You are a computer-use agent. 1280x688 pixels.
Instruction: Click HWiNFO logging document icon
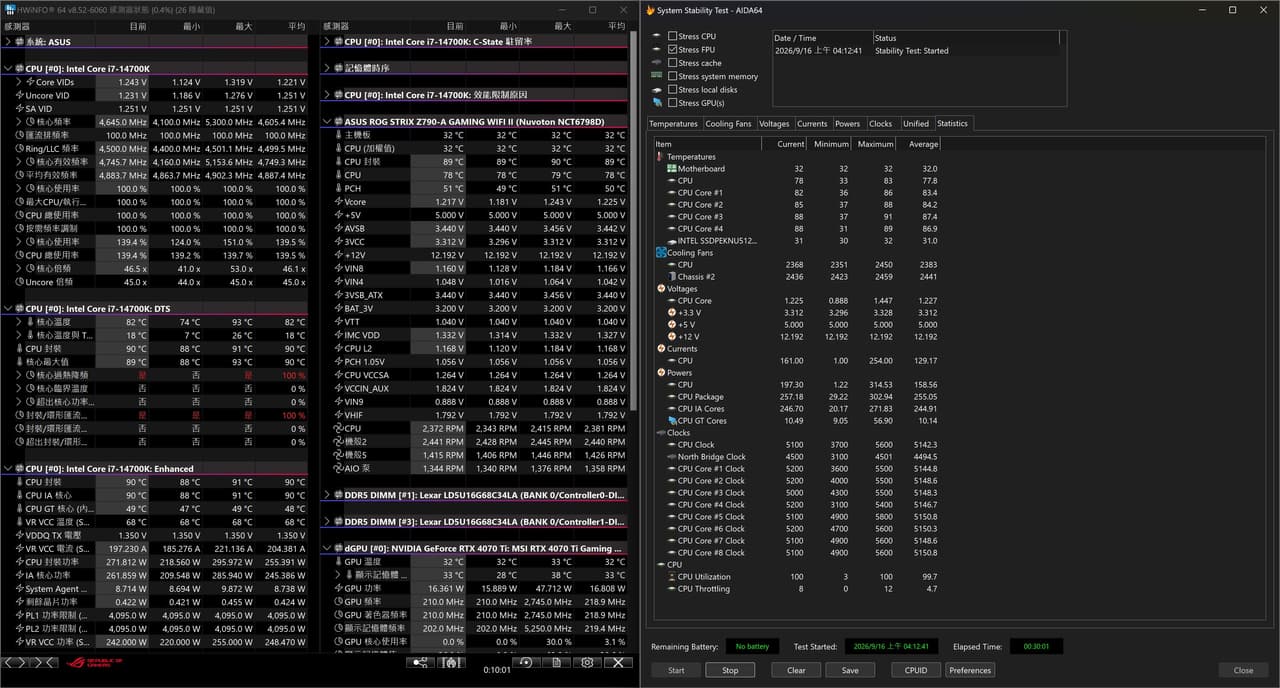pos(556,662)
